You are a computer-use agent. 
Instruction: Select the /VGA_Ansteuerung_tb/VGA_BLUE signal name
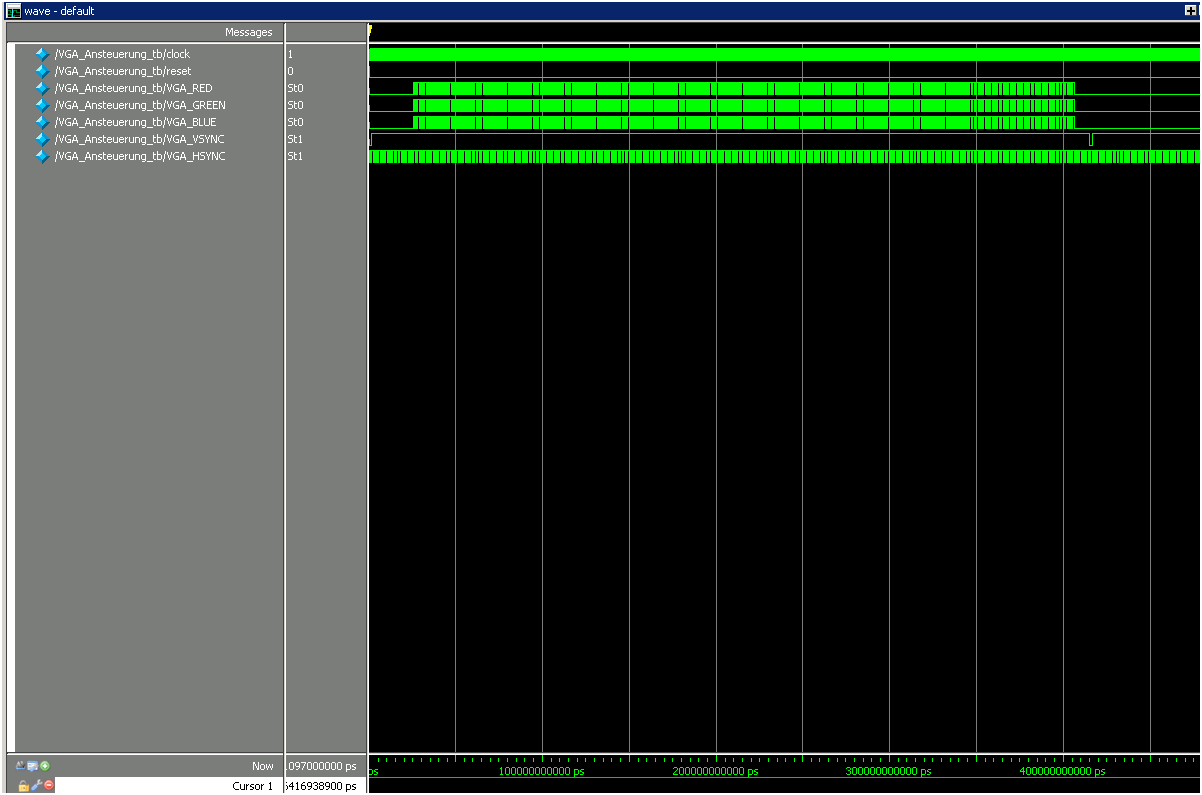(136, 122)
